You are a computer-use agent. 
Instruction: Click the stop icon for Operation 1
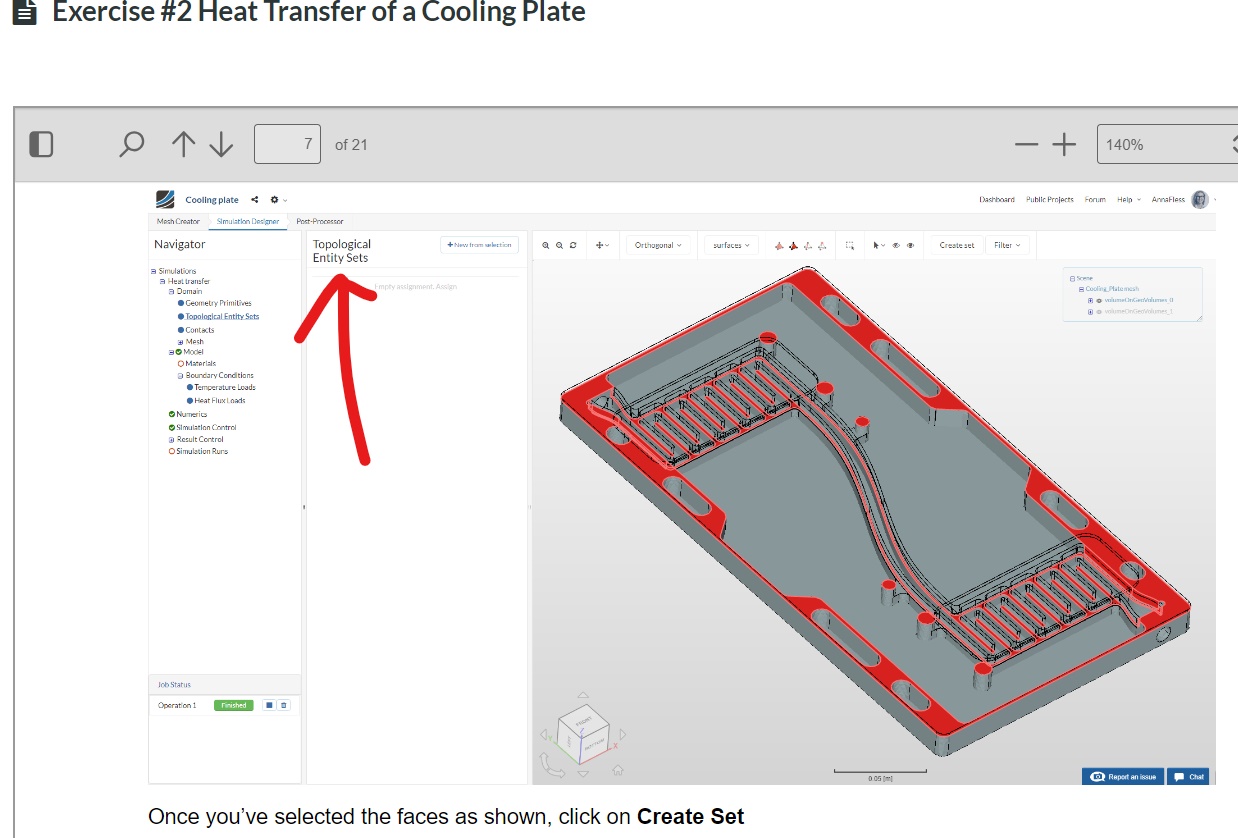coord(268,705)
